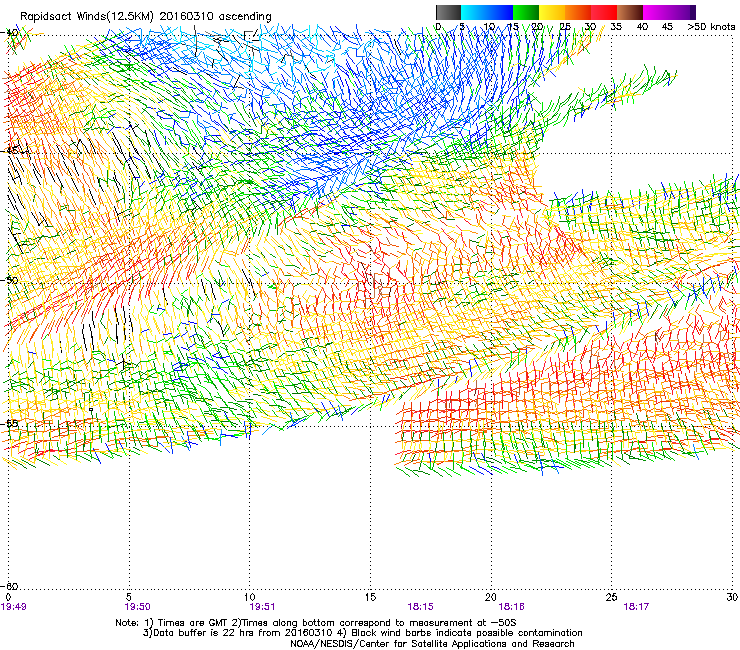Click longitude axis label '5' above 19:50
The height and width of the screenshot is (650, 740).
pyautogui.click(x=129, y=597)
